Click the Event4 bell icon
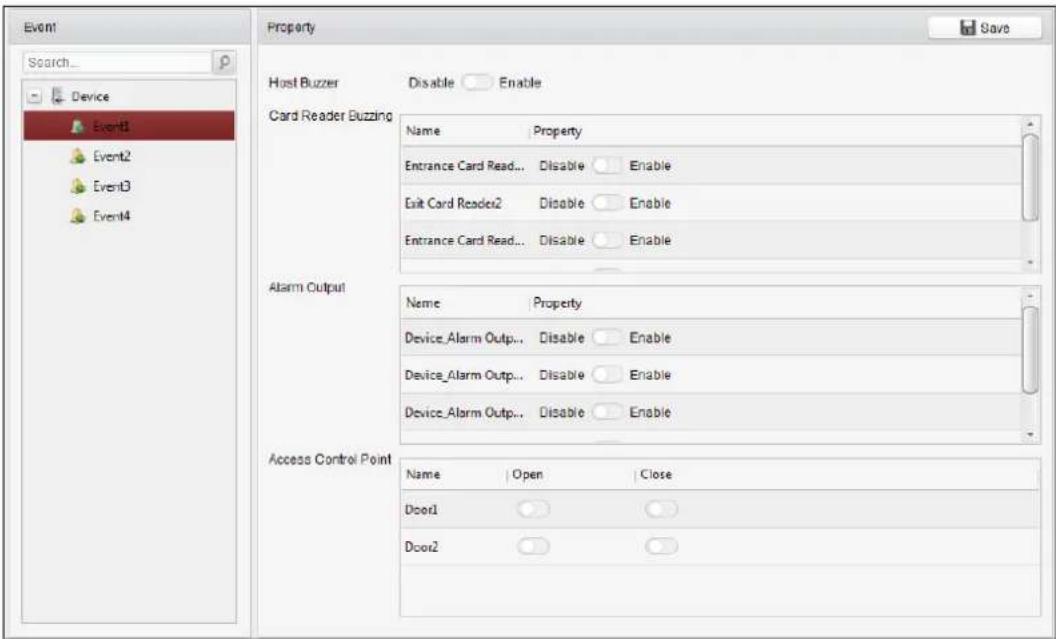Screen dimensions: 1056x639 pyautogui.click(x=79, y=216)
